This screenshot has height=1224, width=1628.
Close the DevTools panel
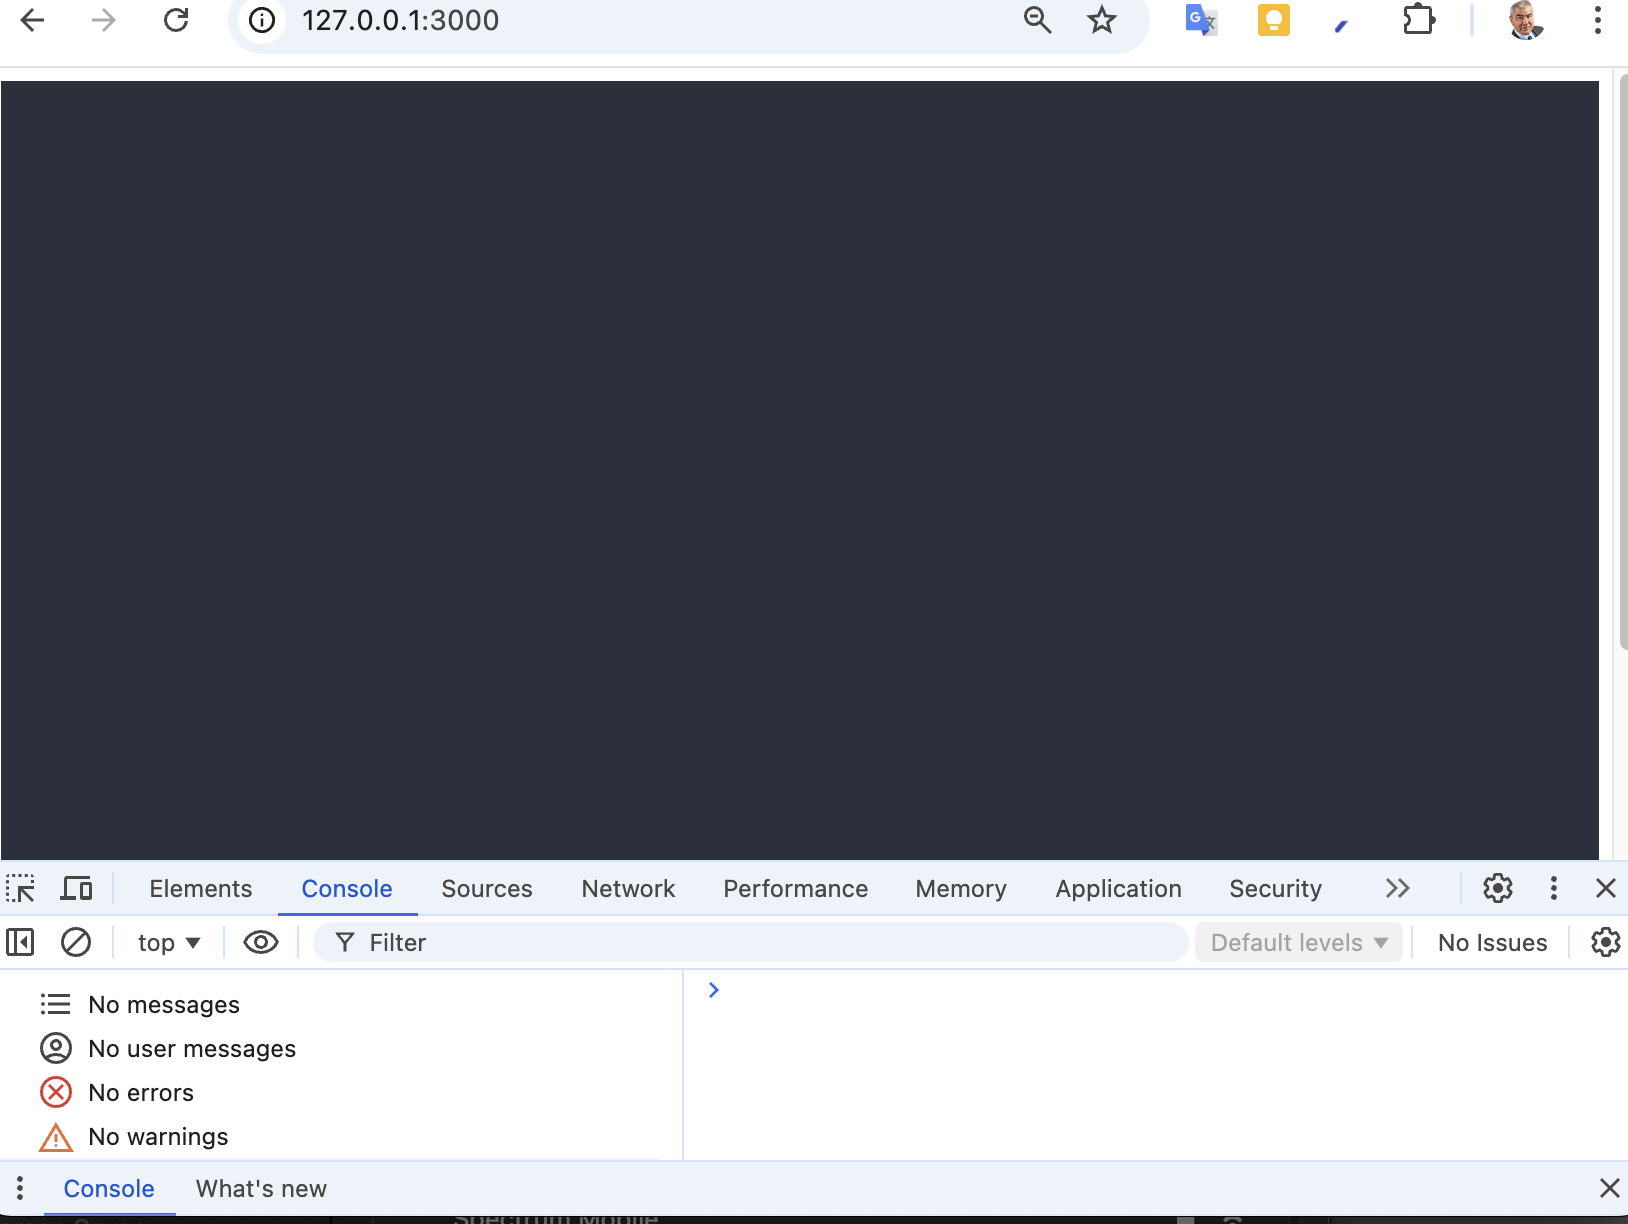coord(1606,888)
